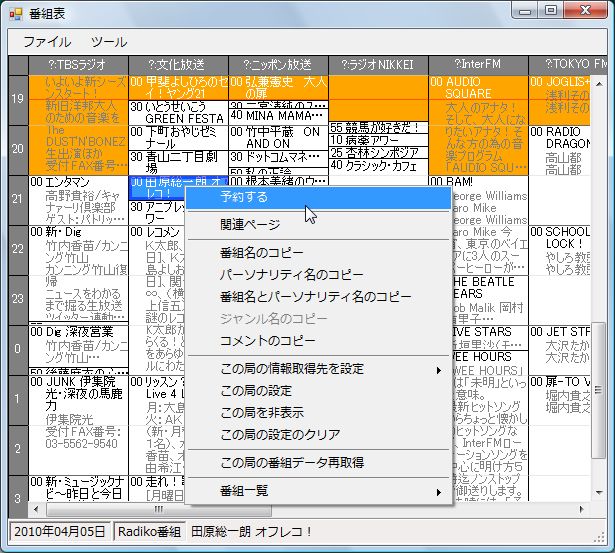Click ニッポン放送 column header

[278, 65]
